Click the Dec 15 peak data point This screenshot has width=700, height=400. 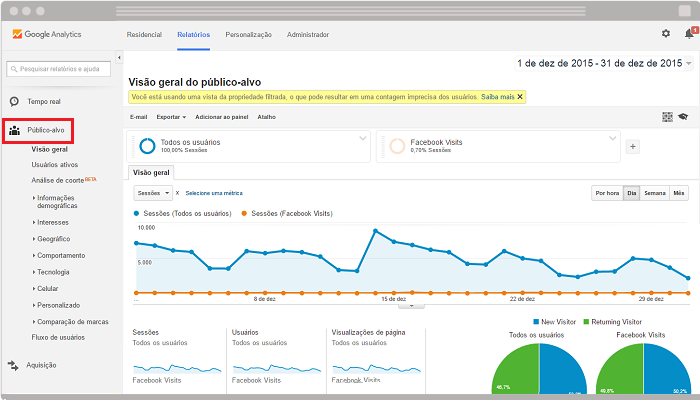pos(375,231)
